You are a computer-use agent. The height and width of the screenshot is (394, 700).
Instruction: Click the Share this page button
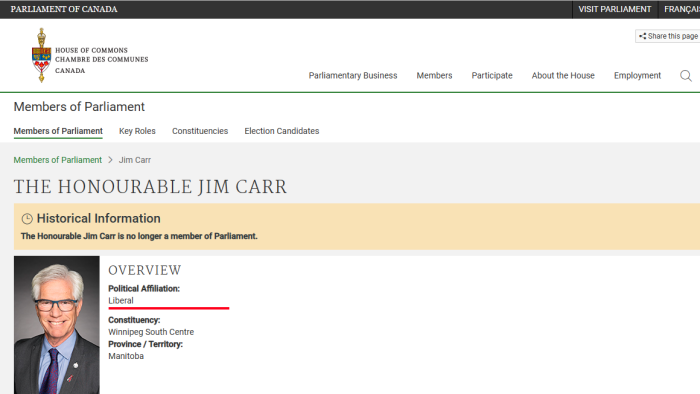click(668, 36)
